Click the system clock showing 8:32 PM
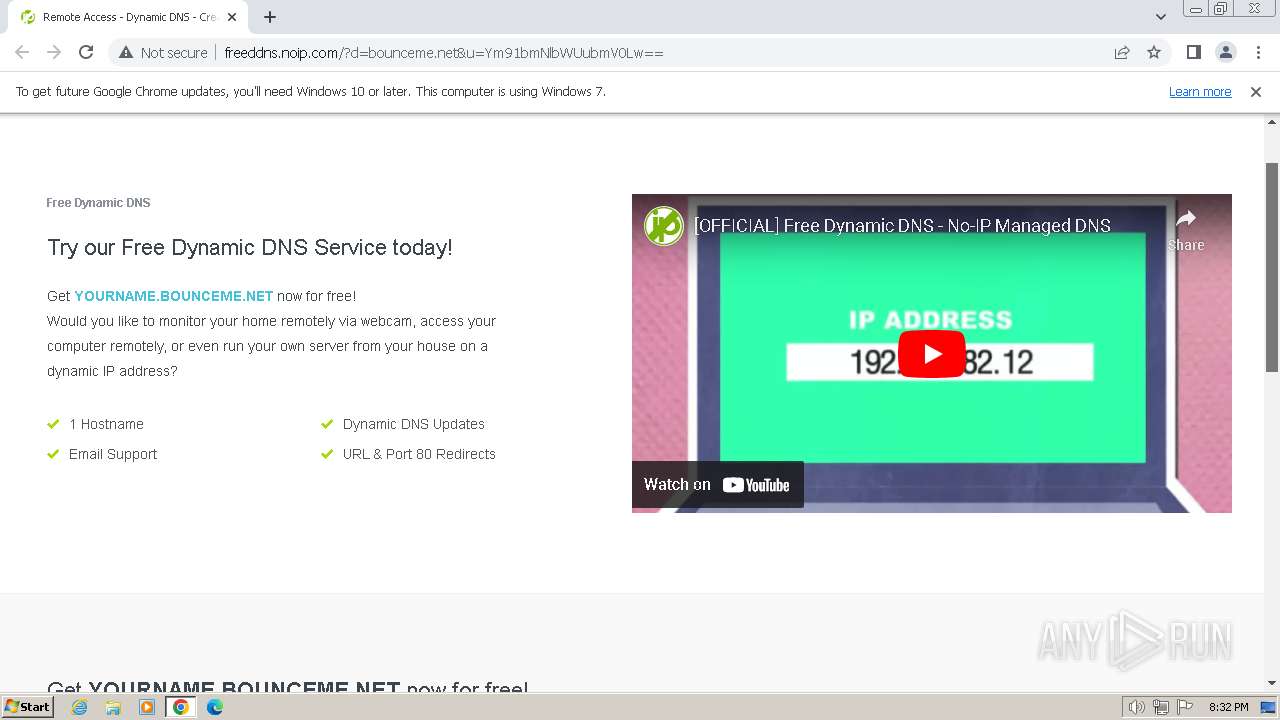The height and width of the screenshot is (720, 1280). pyautogui.click(x=1228, y=707)
